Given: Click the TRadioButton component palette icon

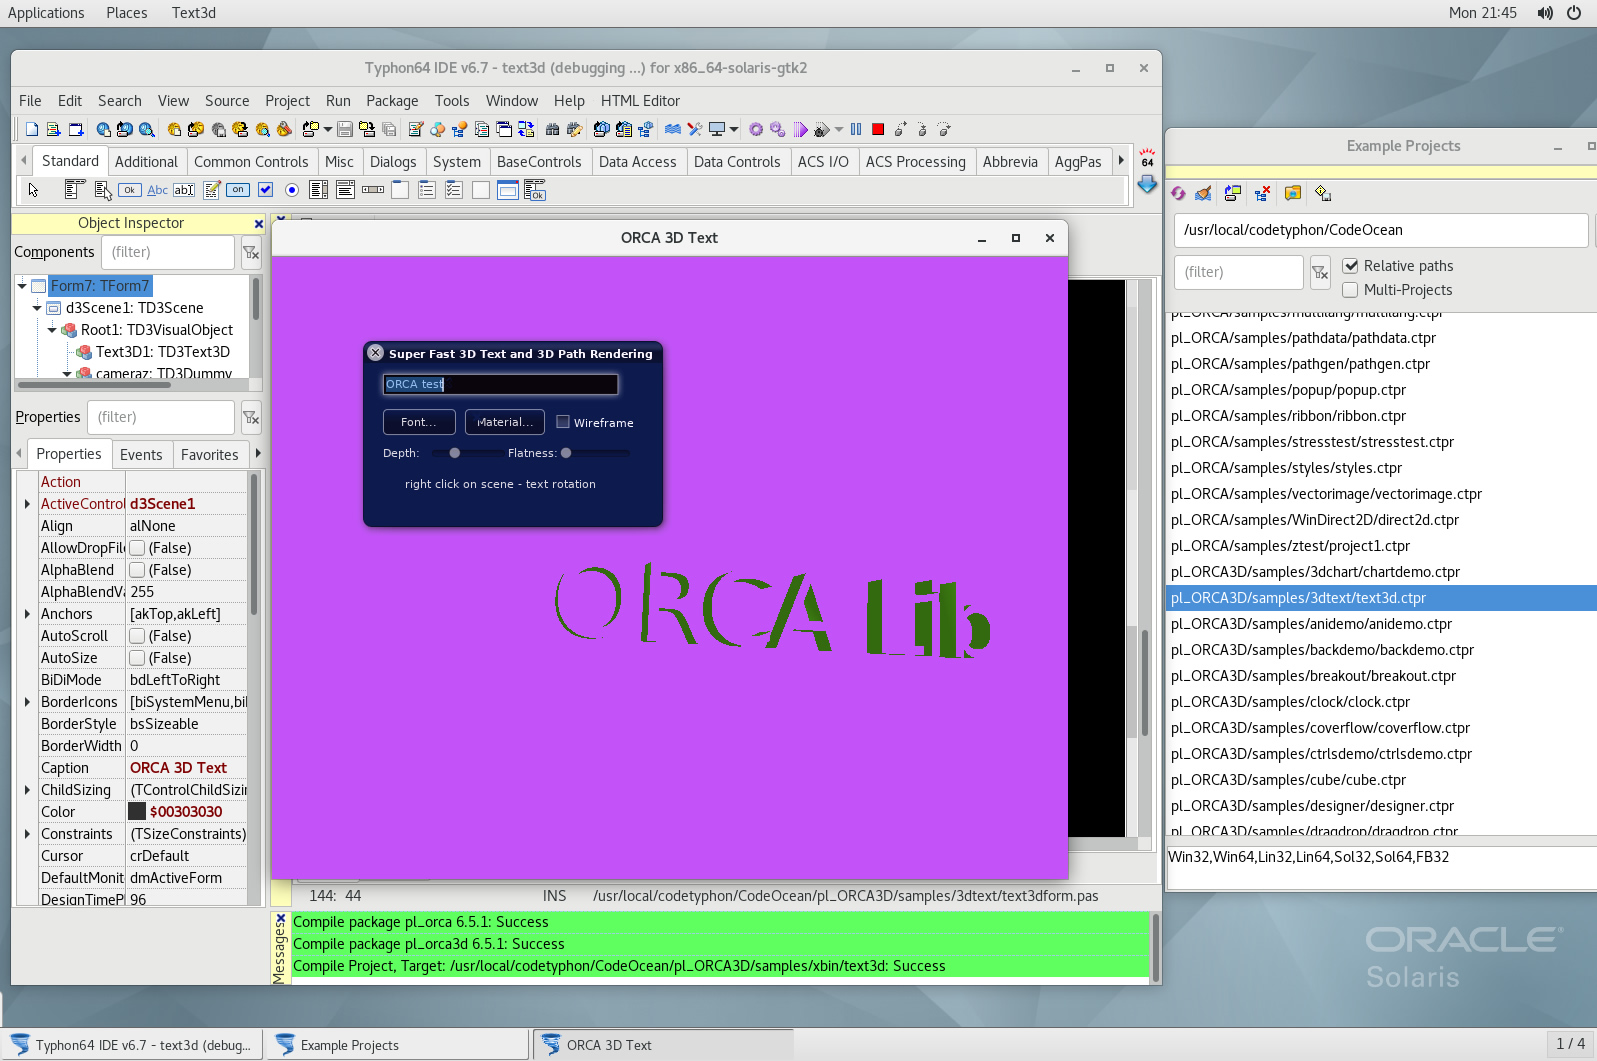Looking at the screenshot, I should [x=292, y=190].
